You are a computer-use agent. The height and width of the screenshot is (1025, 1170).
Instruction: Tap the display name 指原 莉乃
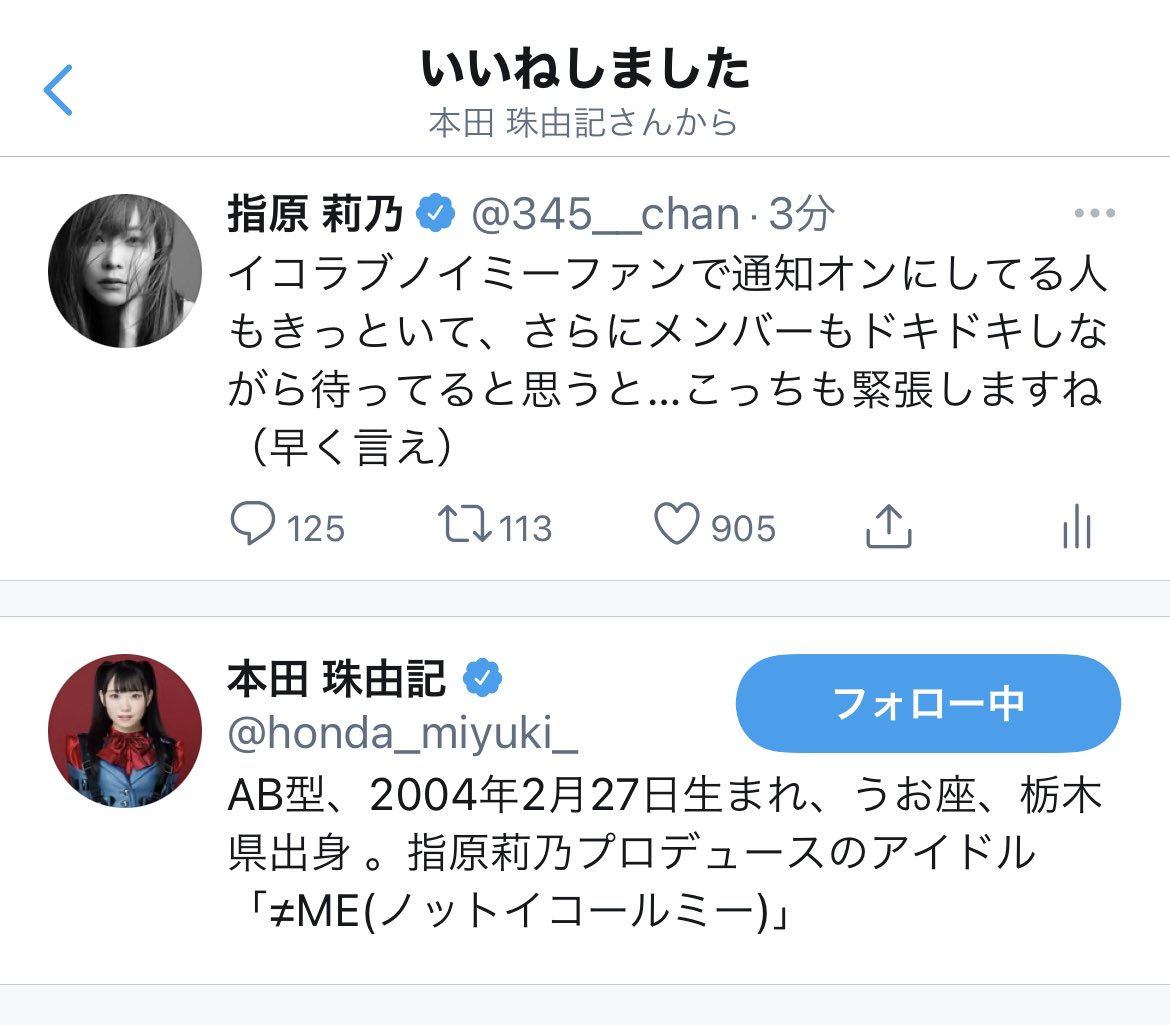[x=315, y=214]
